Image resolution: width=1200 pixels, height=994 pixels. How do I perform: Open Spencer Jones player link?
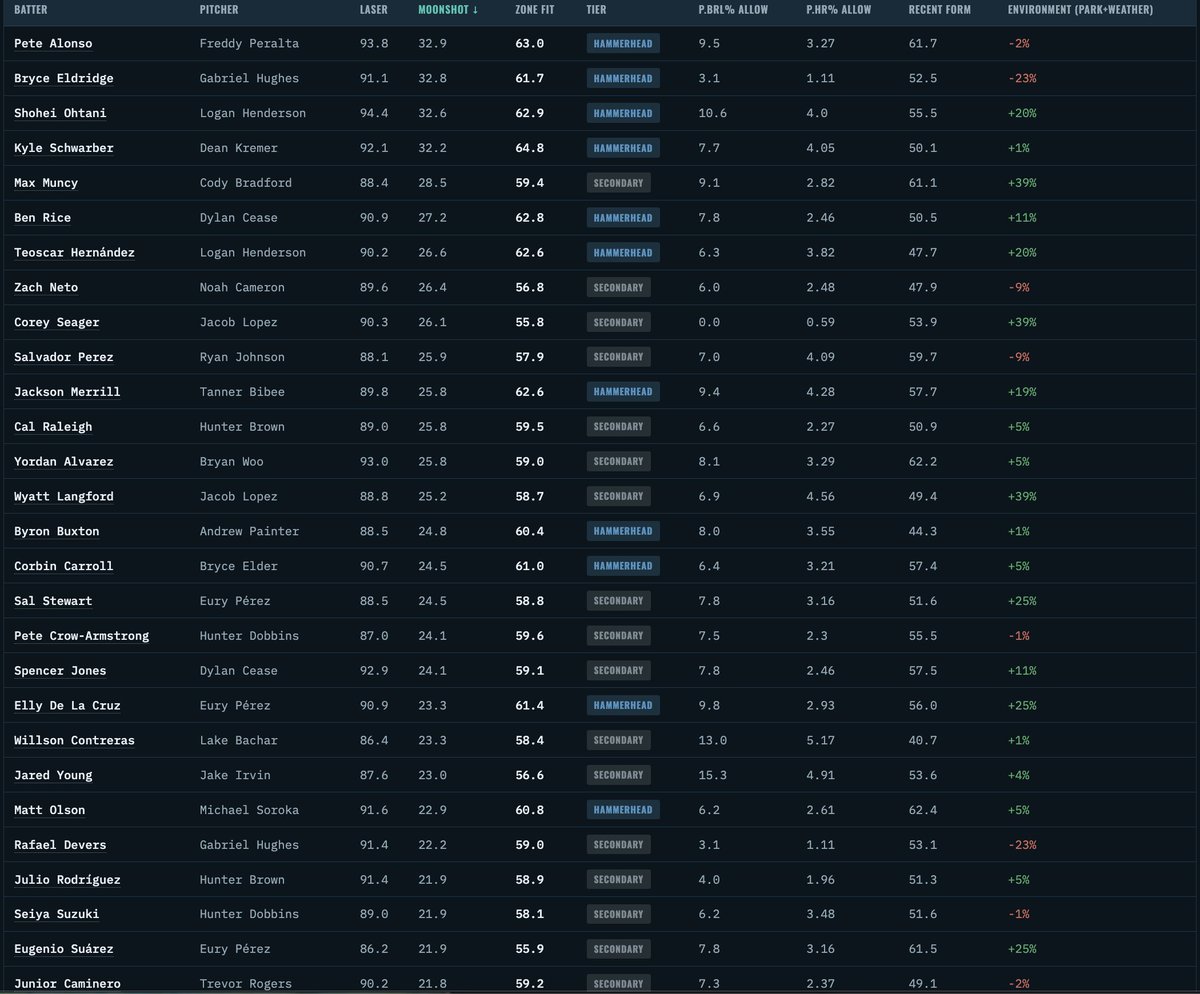point(60,671)
